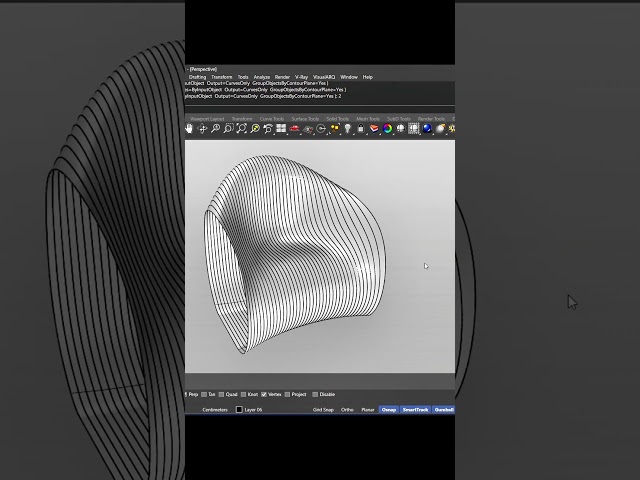Click the black Layer 06 color swatch
This screenshot has height=480, width=640.
pyautogui.click(x=239, y=409)
